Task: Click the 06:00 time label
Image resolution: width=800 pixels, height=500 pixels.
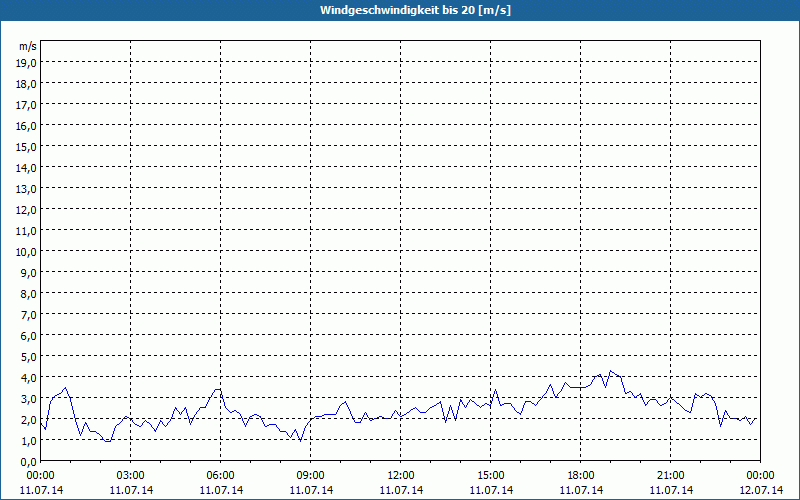Action: click(220, 476)
